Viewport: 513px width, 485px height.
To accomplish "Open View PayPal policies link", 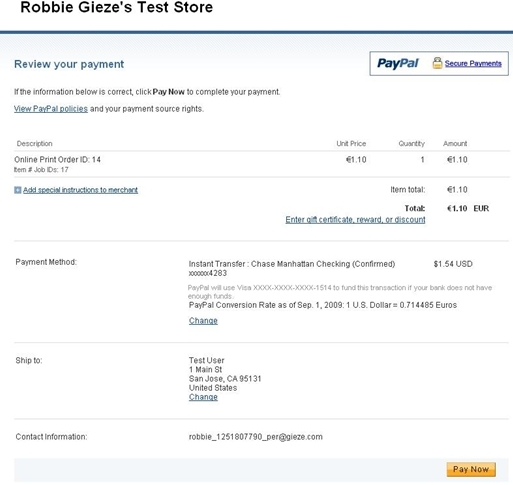I will (x=51, y=109).
